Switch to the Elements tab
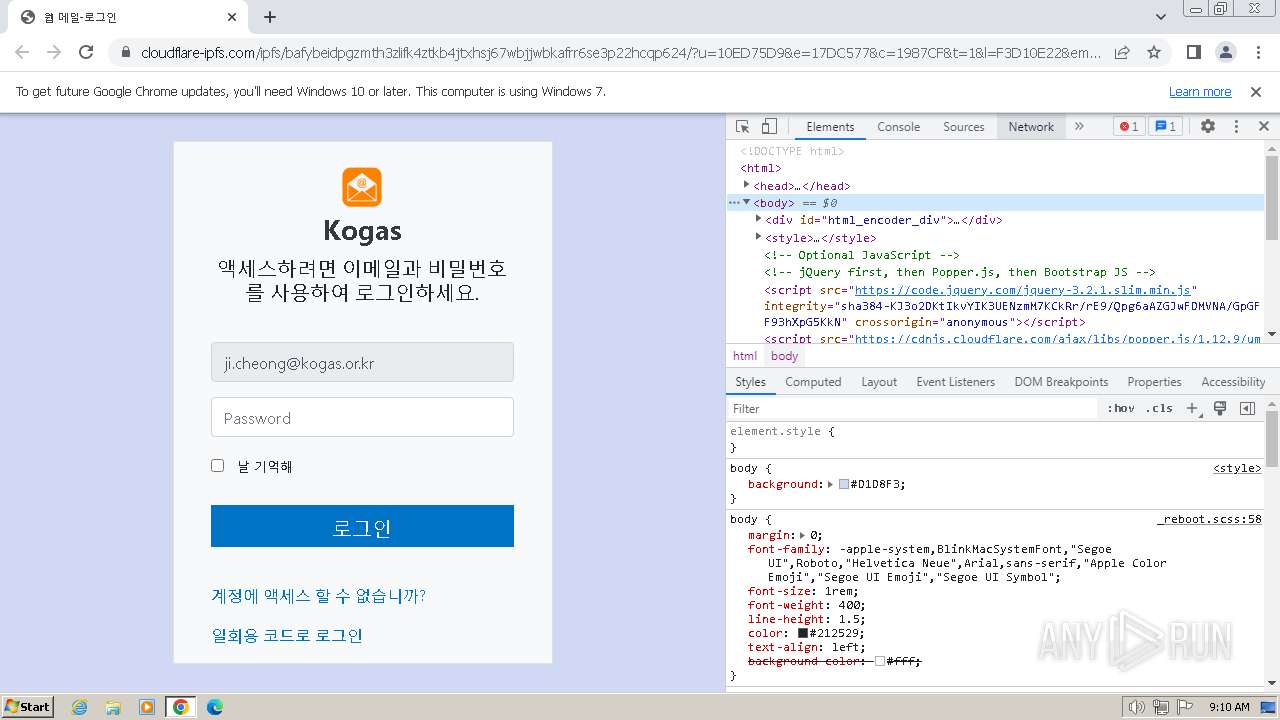This screenshot has height=720, width=1280. [x=830, y=127]
